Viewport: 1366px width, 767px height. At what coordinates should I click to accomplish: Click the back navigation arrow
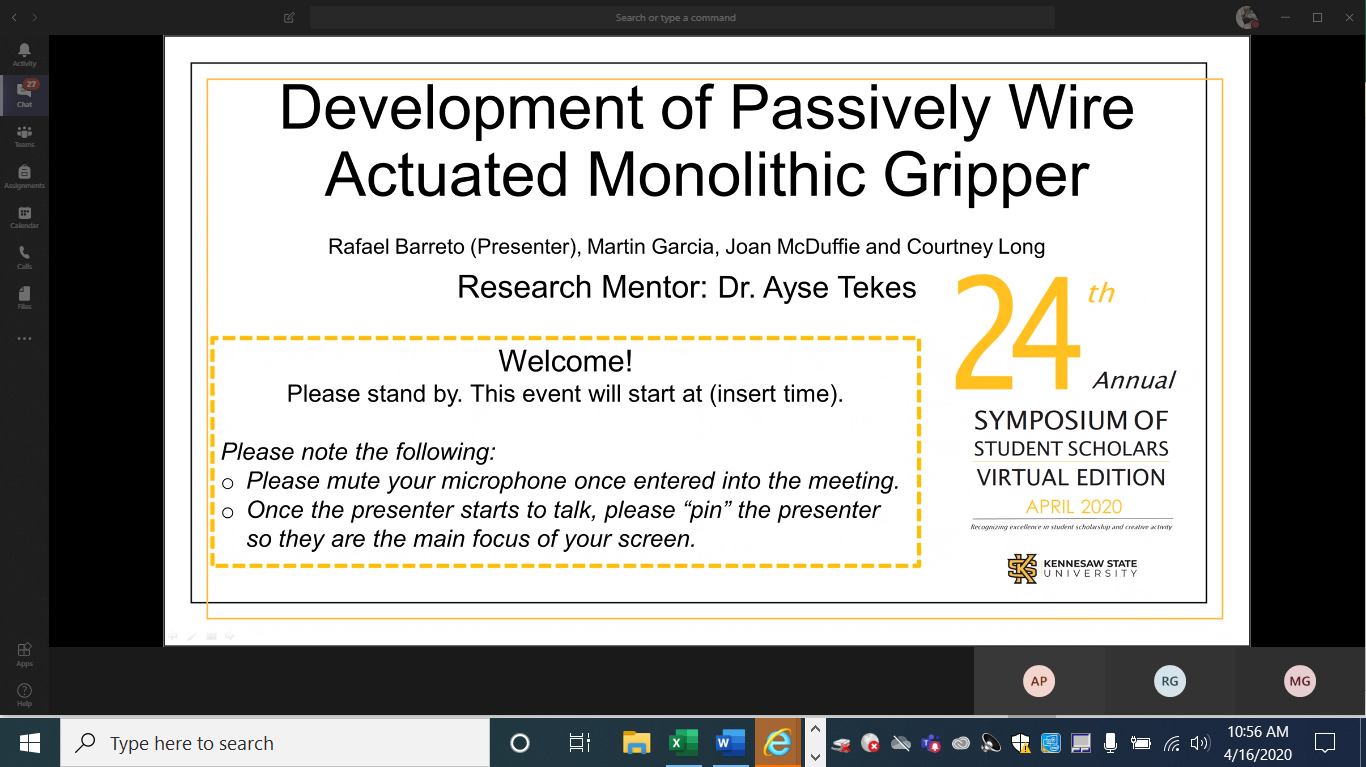click(14, 18)
